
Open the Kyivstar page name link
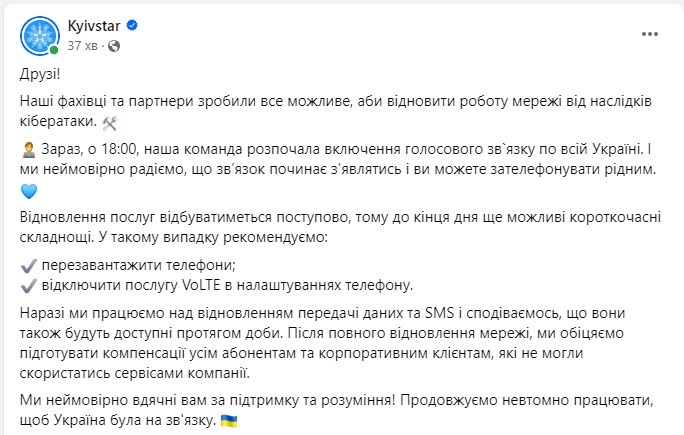(x=94, y=26)
